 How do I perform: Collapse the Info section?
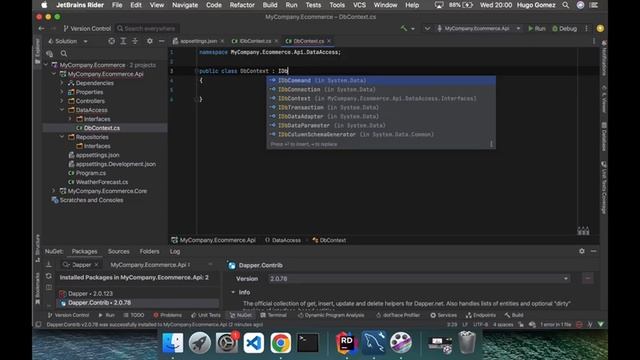(x=233, y=292)
